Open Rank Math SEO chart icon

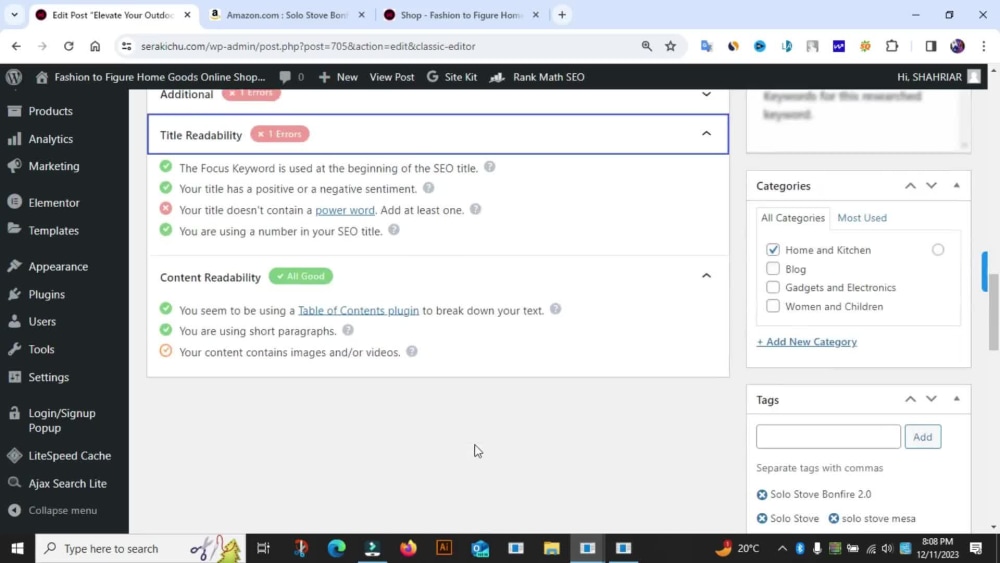pyautogui.click(x=497, y=77)
